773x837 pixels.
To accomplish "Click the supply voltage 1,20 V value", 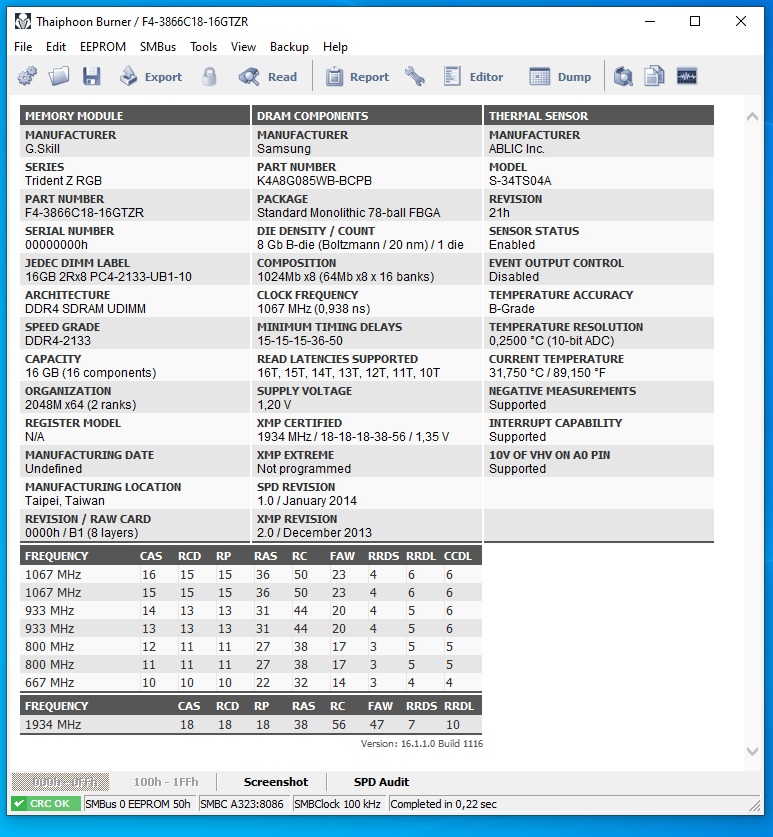I will [274, 405].
